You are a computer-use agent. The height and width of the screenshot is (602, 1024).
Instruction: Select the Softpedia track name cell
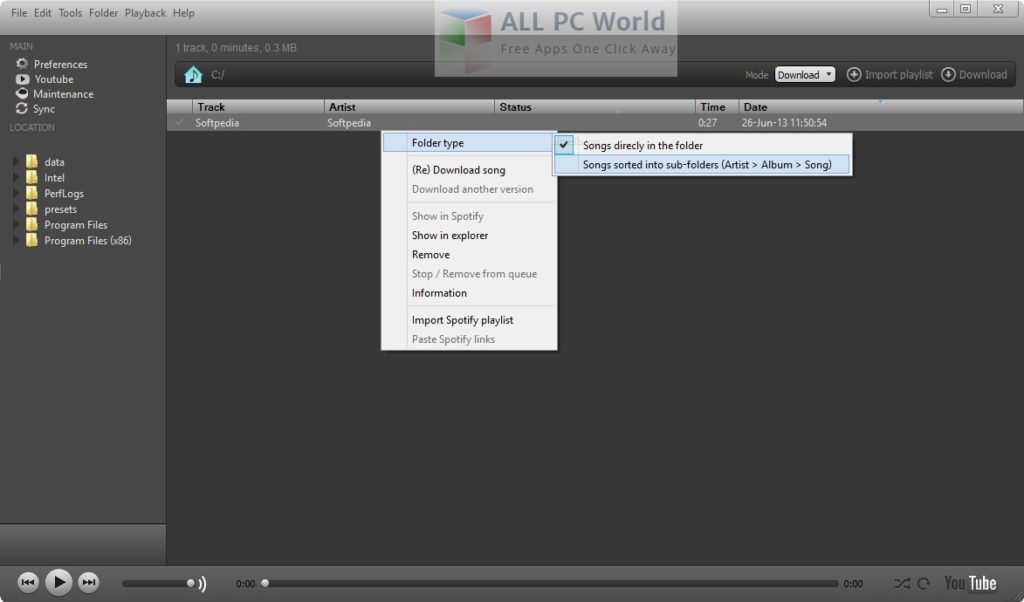(x=217, y=123)
